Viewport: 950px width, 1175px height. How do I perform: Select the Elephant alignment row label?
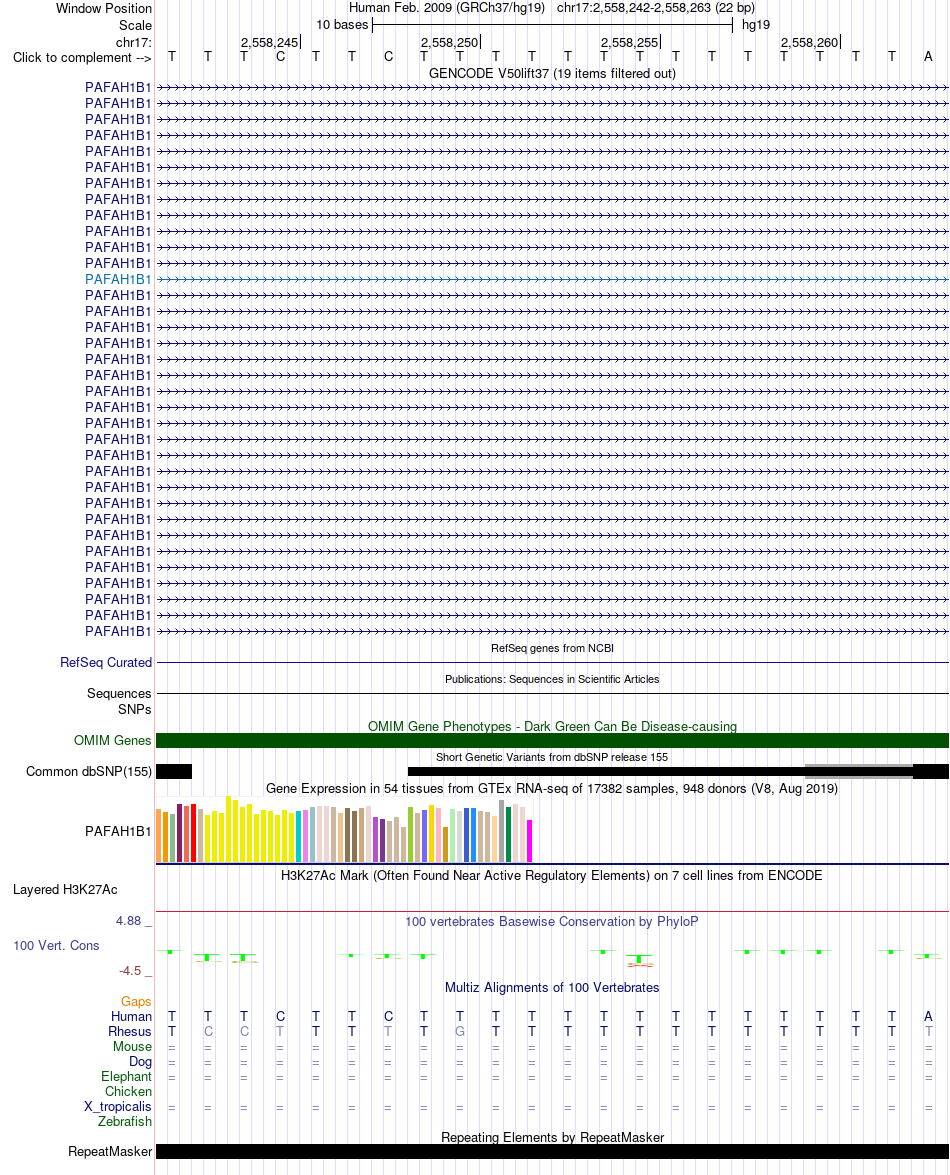(x=126, y=1076)
